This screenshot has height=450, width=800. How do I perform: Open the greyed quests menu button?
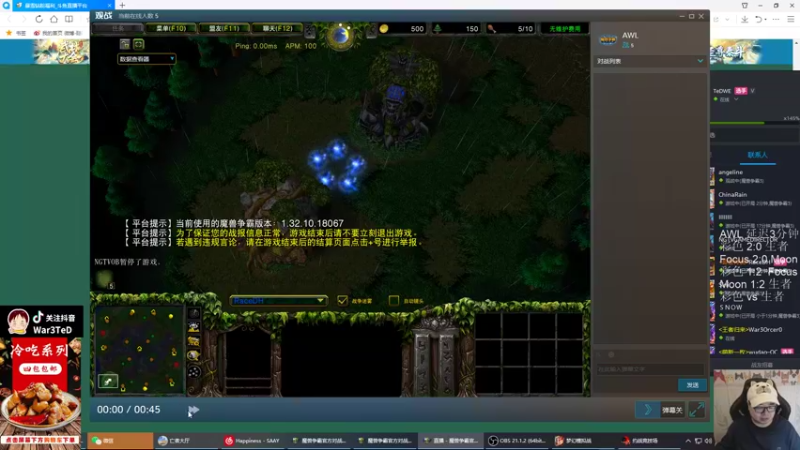118,29
